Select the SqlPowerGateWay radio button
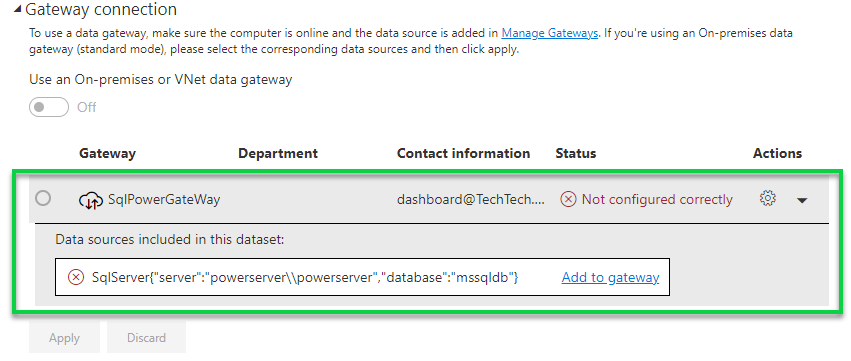 (x=43, y=198)
